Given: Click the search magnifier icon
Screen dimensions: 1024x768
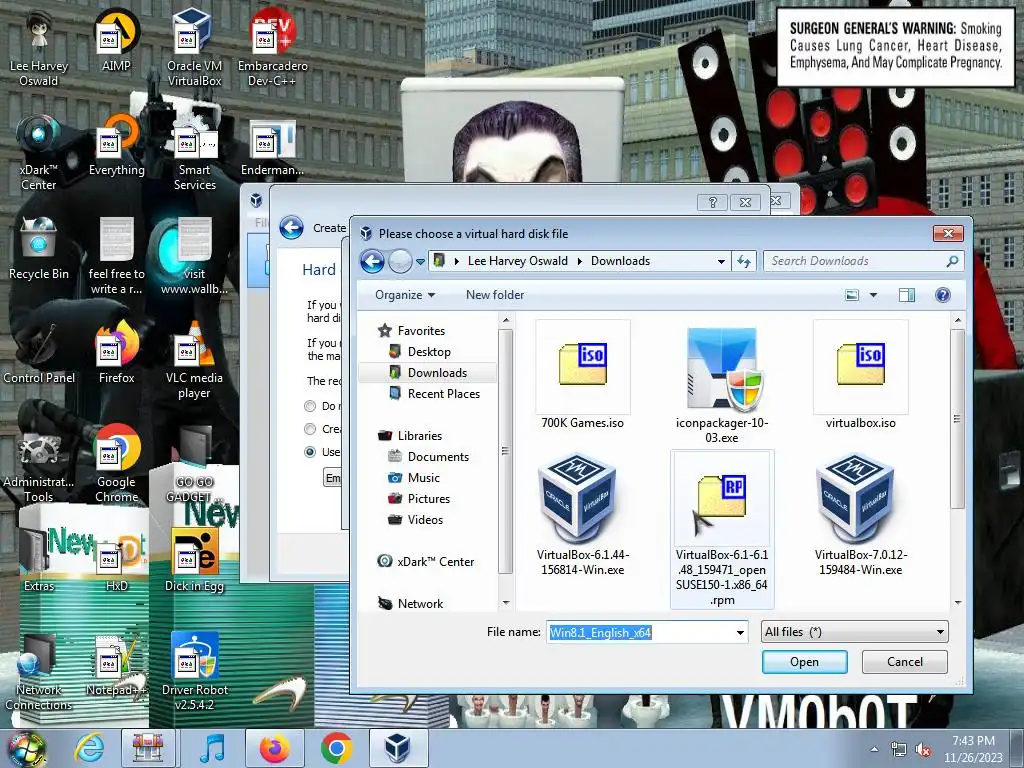Looking at the screenshot, I should 952,261.
